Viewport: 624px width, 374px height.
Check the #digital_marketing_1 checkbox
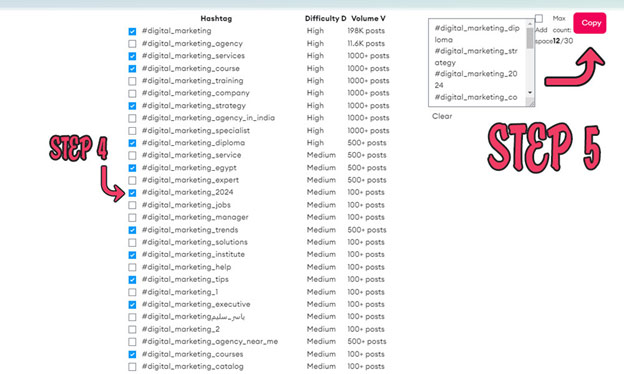[132, 292]
